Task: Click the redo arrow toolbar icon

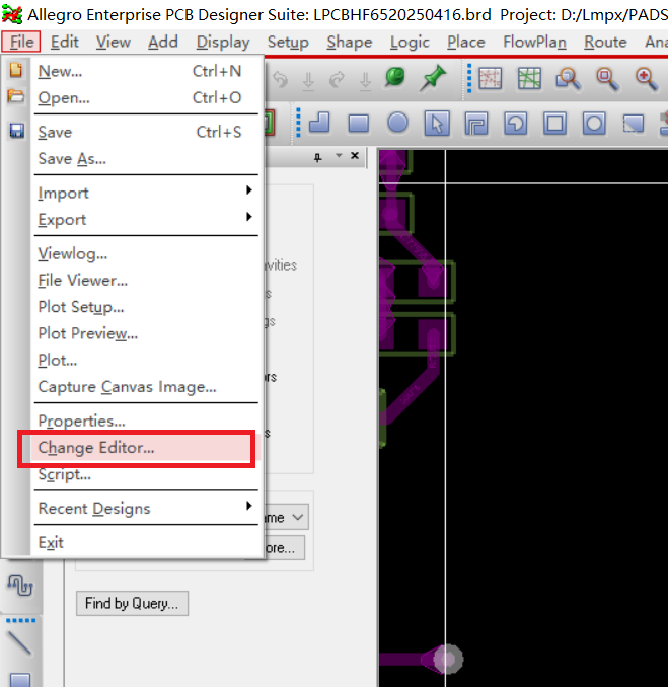Action: click(x=336, y=79)
